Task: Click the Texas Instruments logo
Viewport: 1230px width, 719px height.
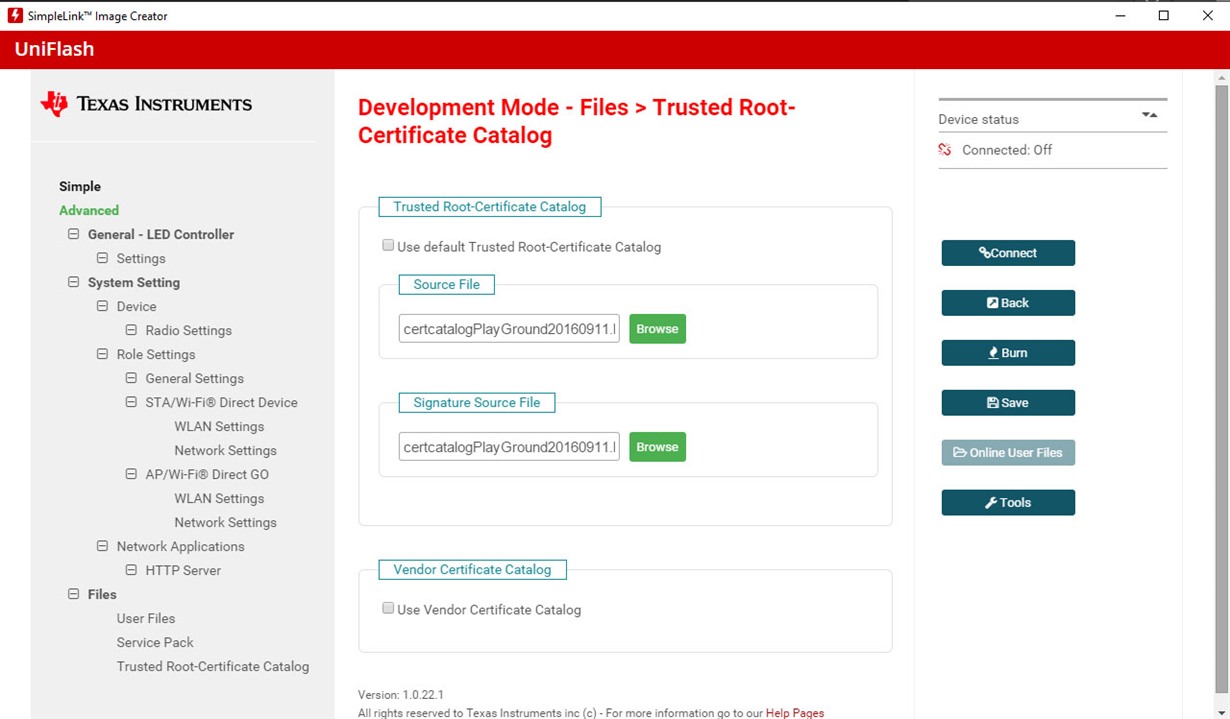Action: click(x=146, y=104)
